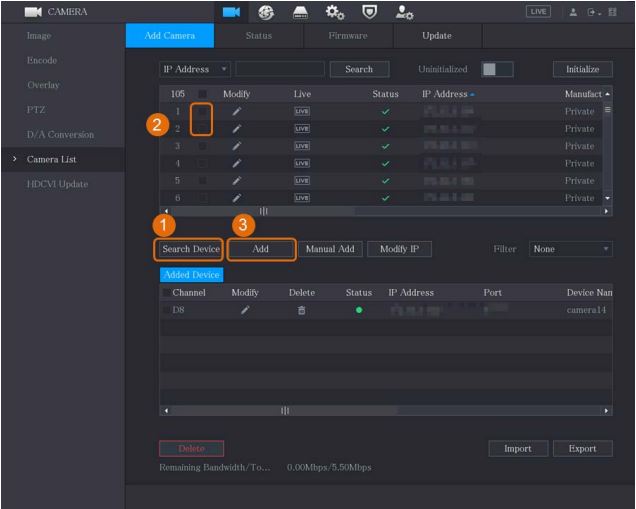The height and width of the screenshot is (509, 636).
Task: Switch to the Update tab
Action: [437, 36]
